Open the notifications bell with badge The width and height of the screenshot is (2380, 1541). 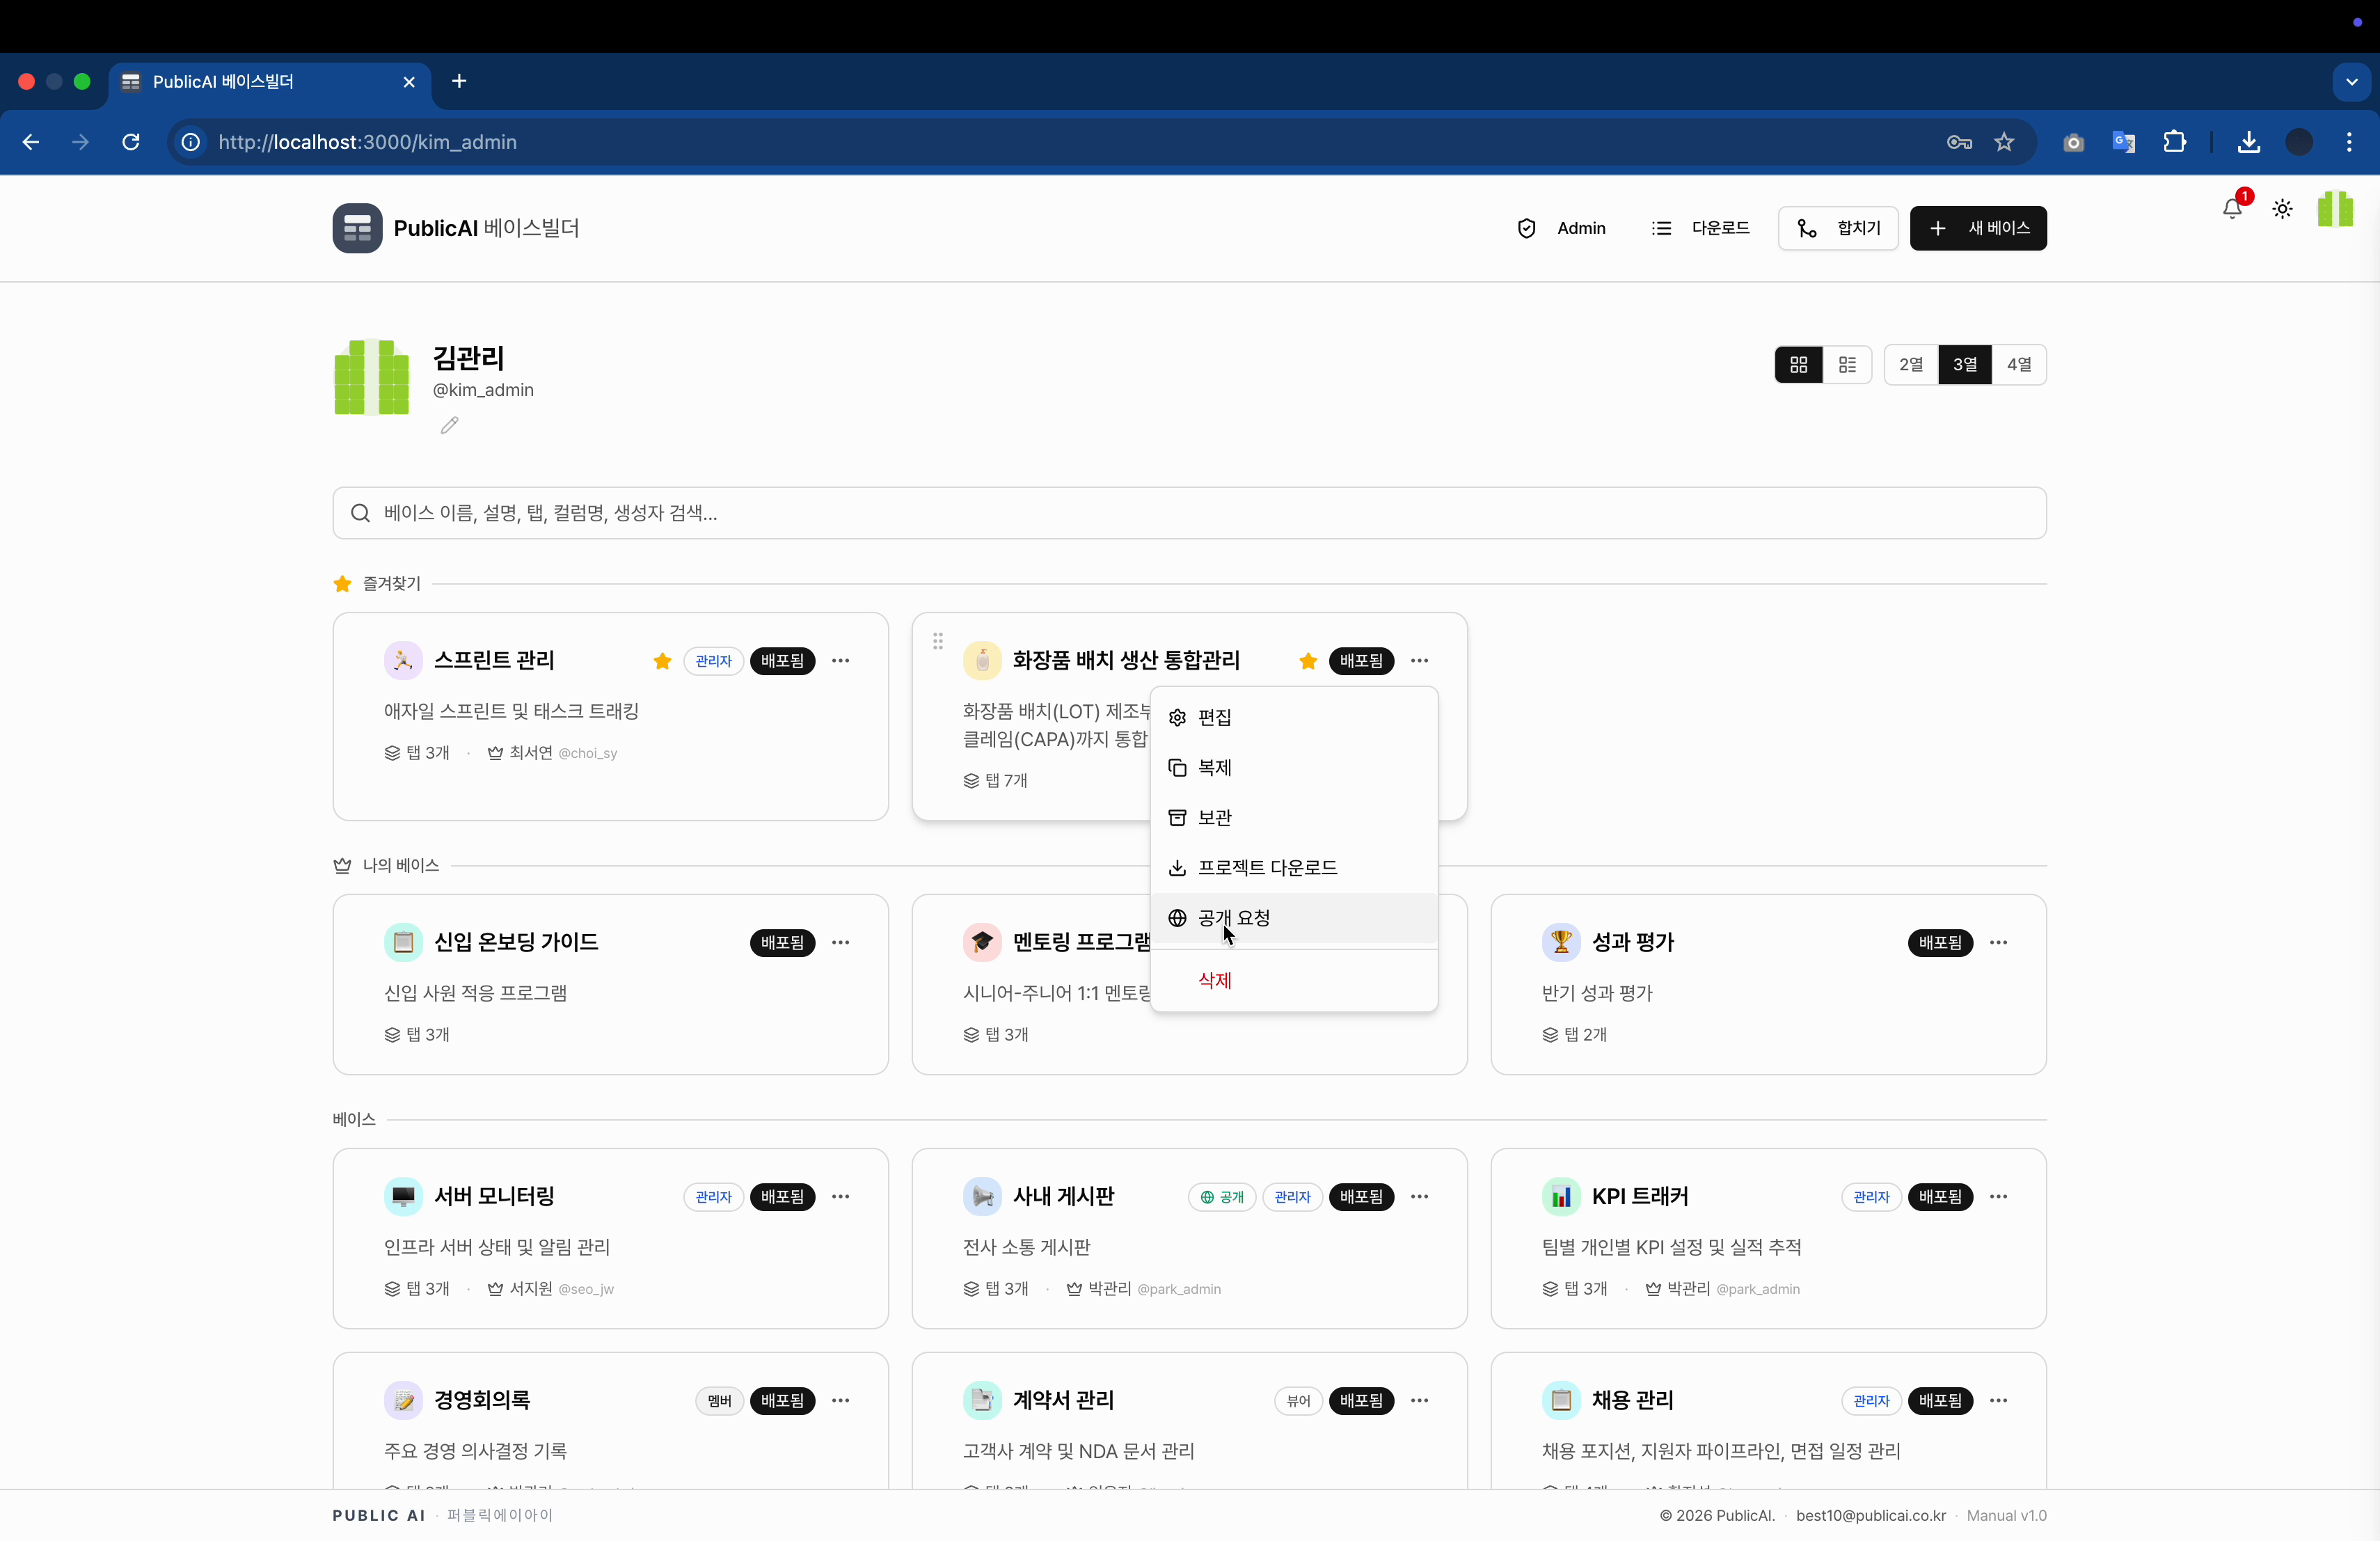pos(2232,209)
